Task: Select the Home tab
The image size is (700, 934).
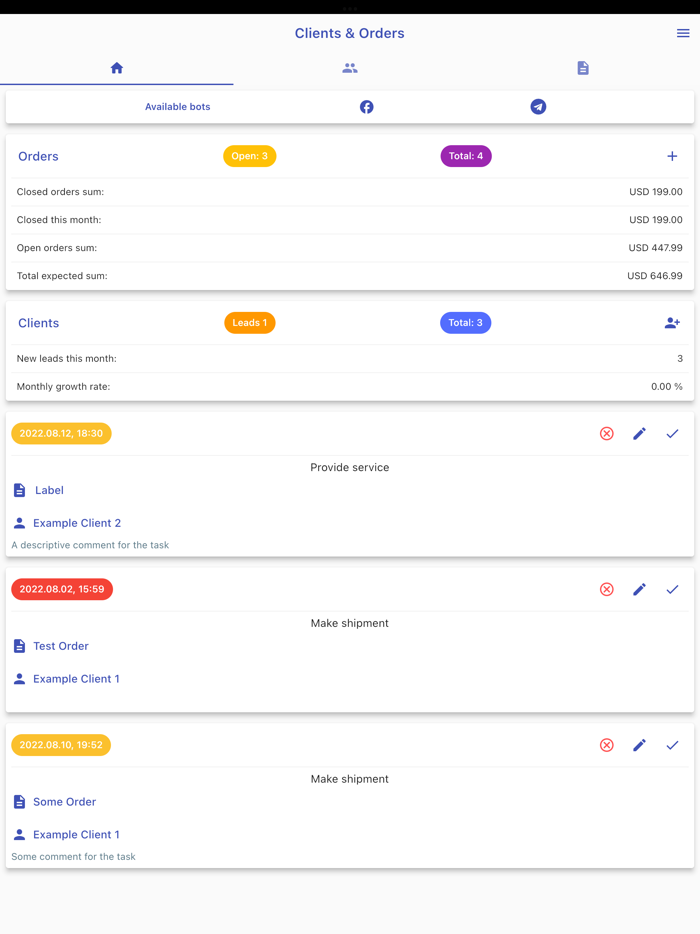Action: [x=117, y=68]
